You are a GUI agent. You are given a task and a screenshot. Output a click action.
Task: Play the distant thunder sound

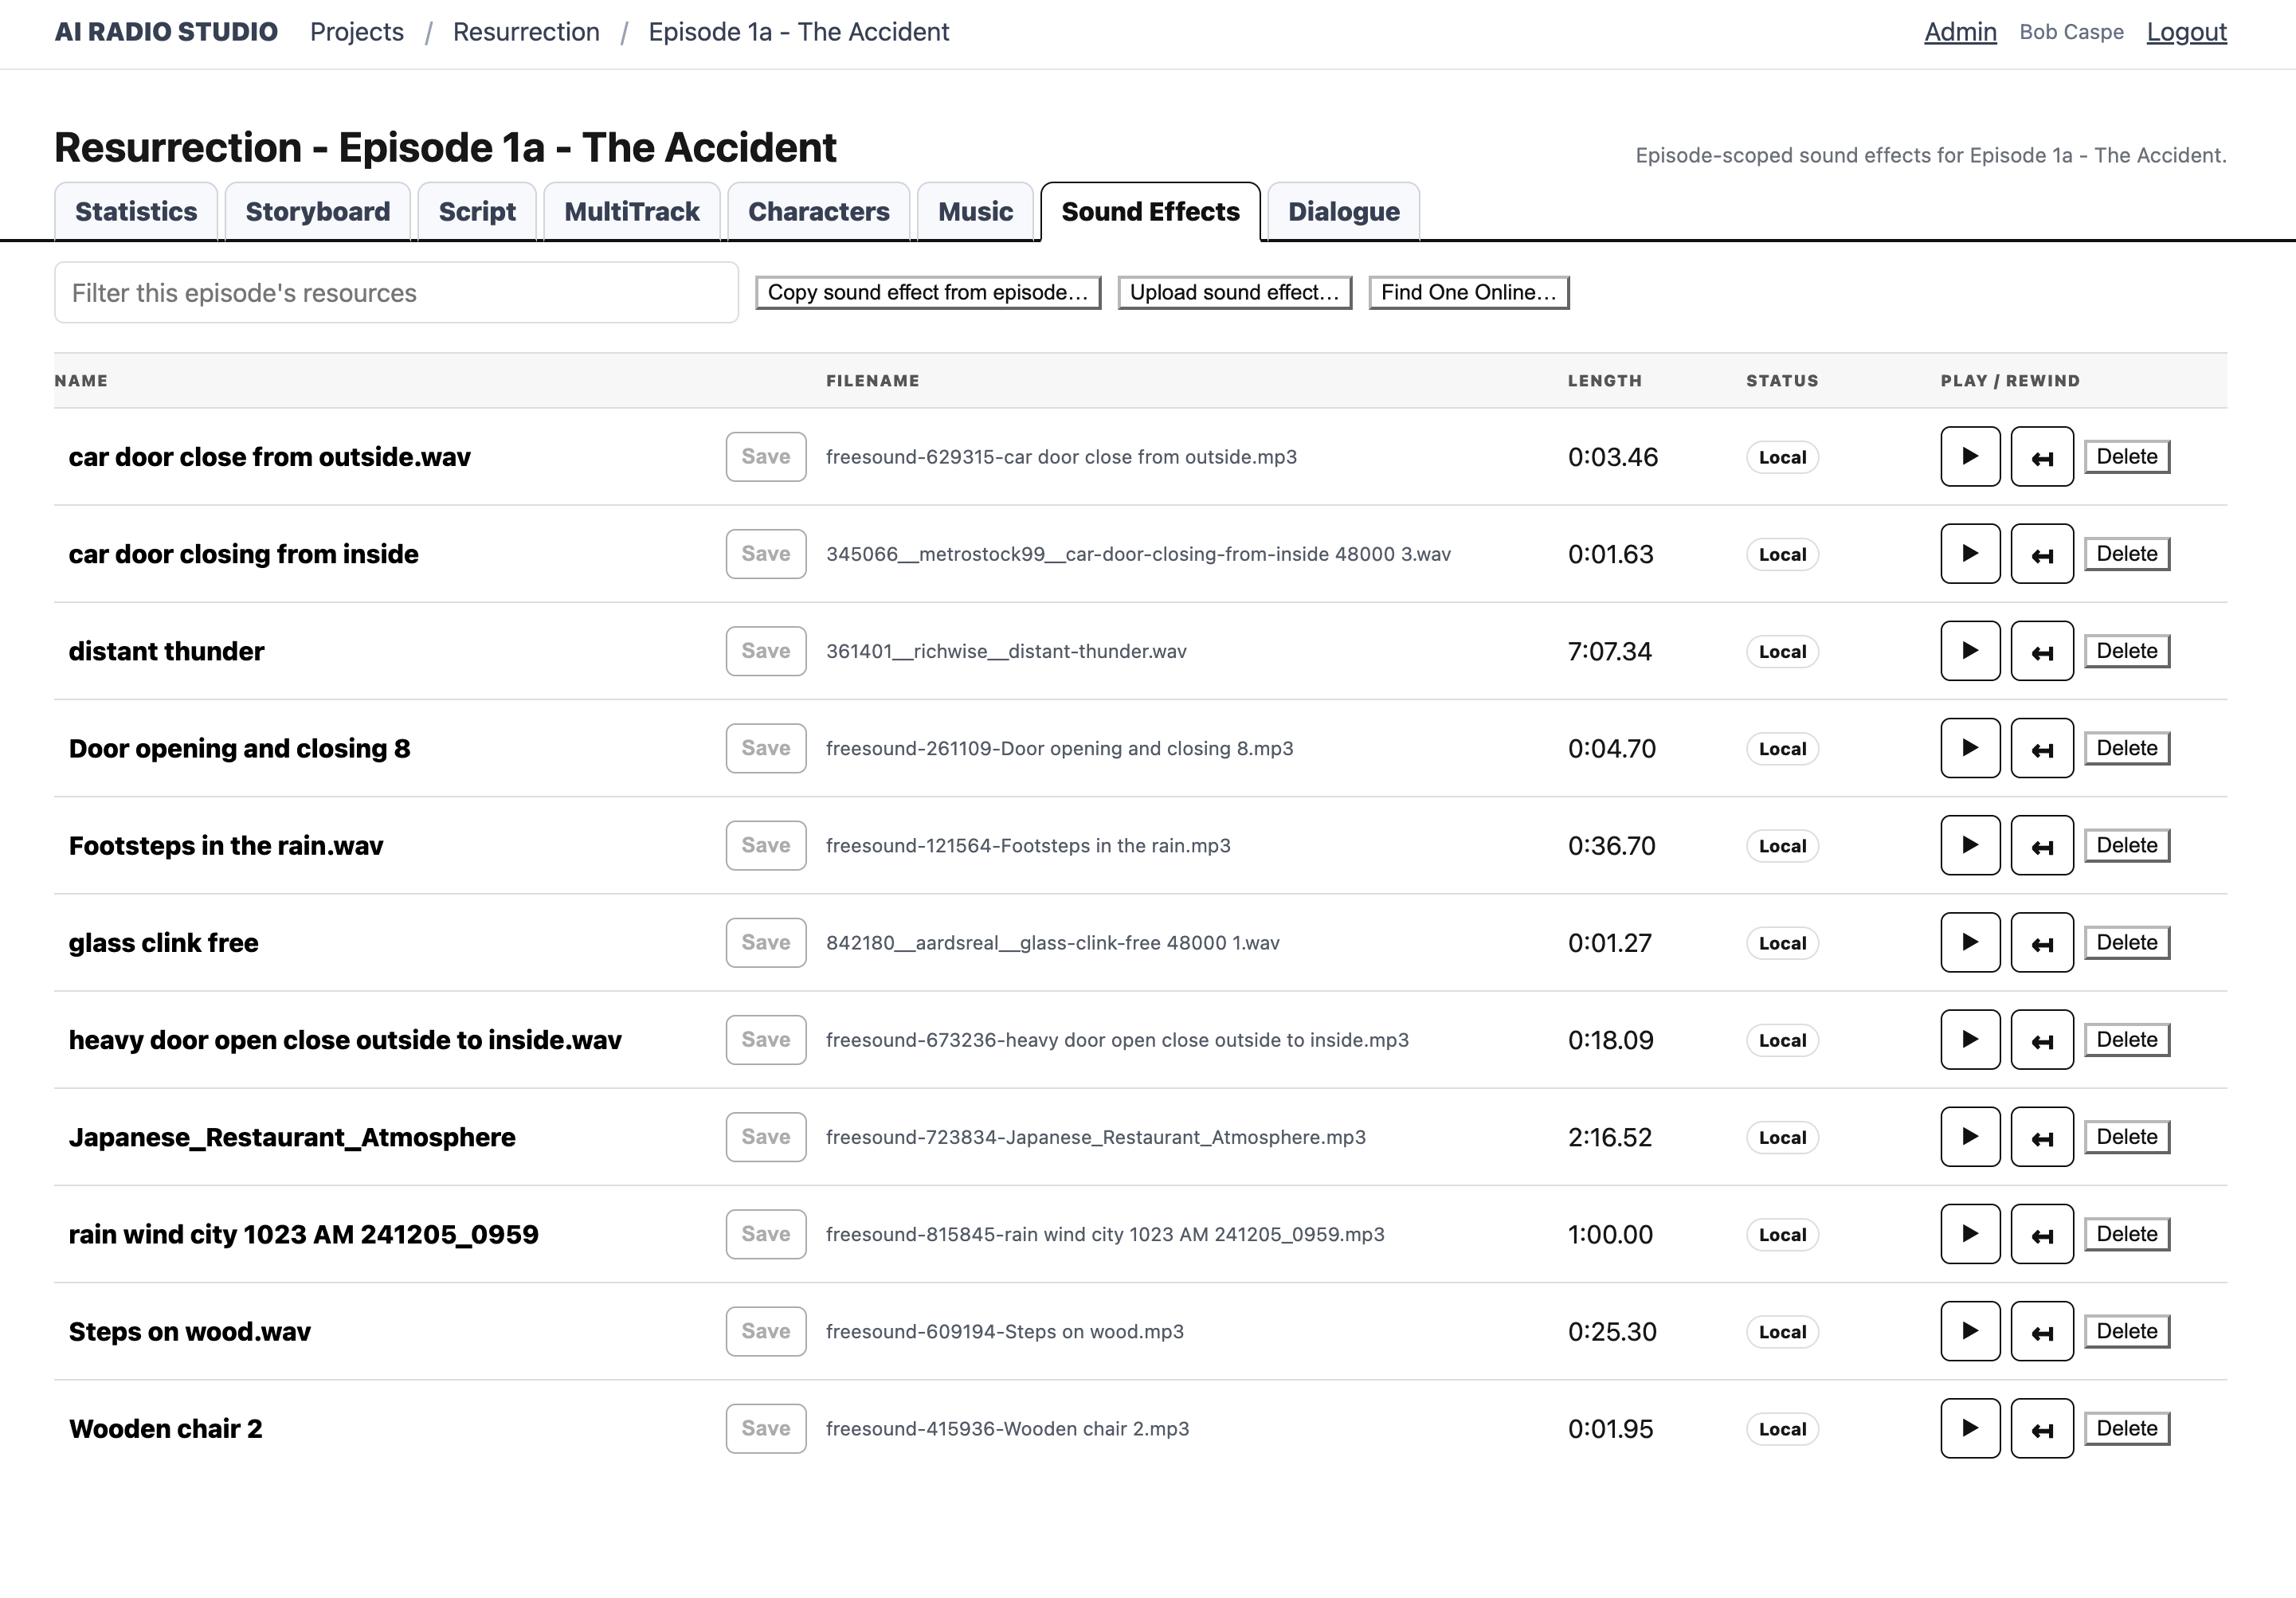pyautogui.click(x=1970, y=650)
